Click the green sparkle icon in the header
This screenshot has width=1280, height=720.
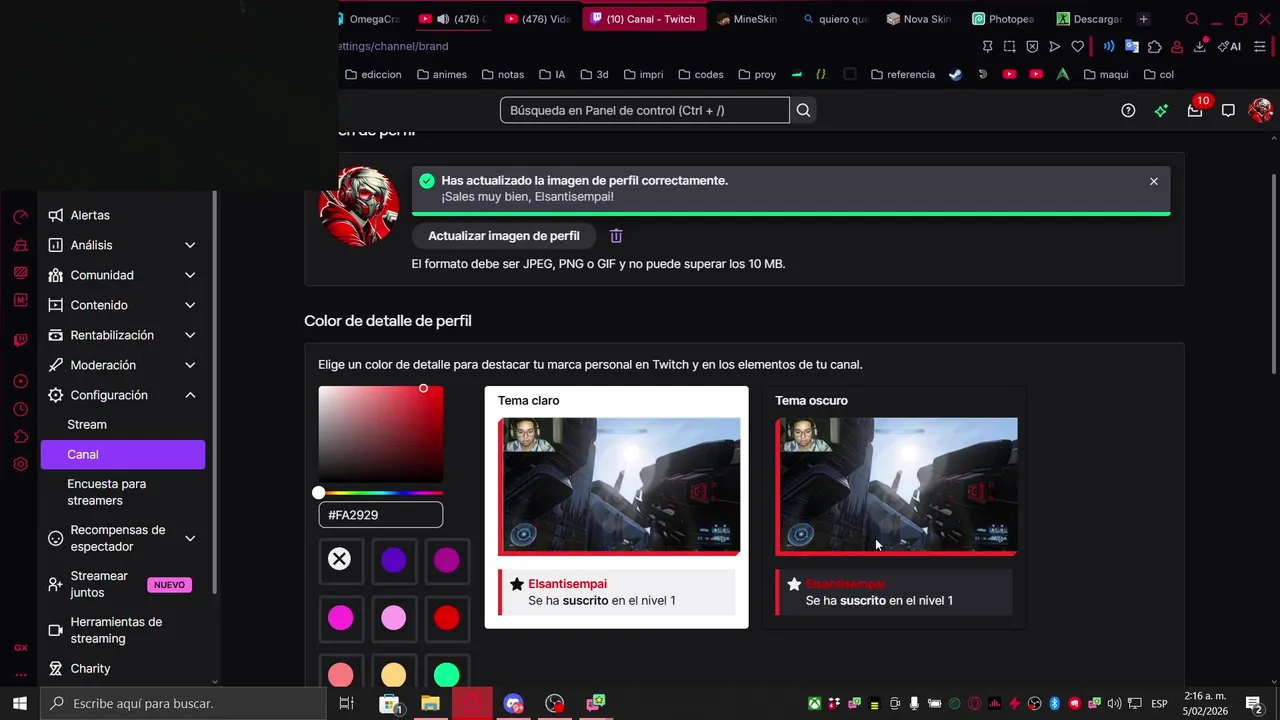tap(1161, 110)
